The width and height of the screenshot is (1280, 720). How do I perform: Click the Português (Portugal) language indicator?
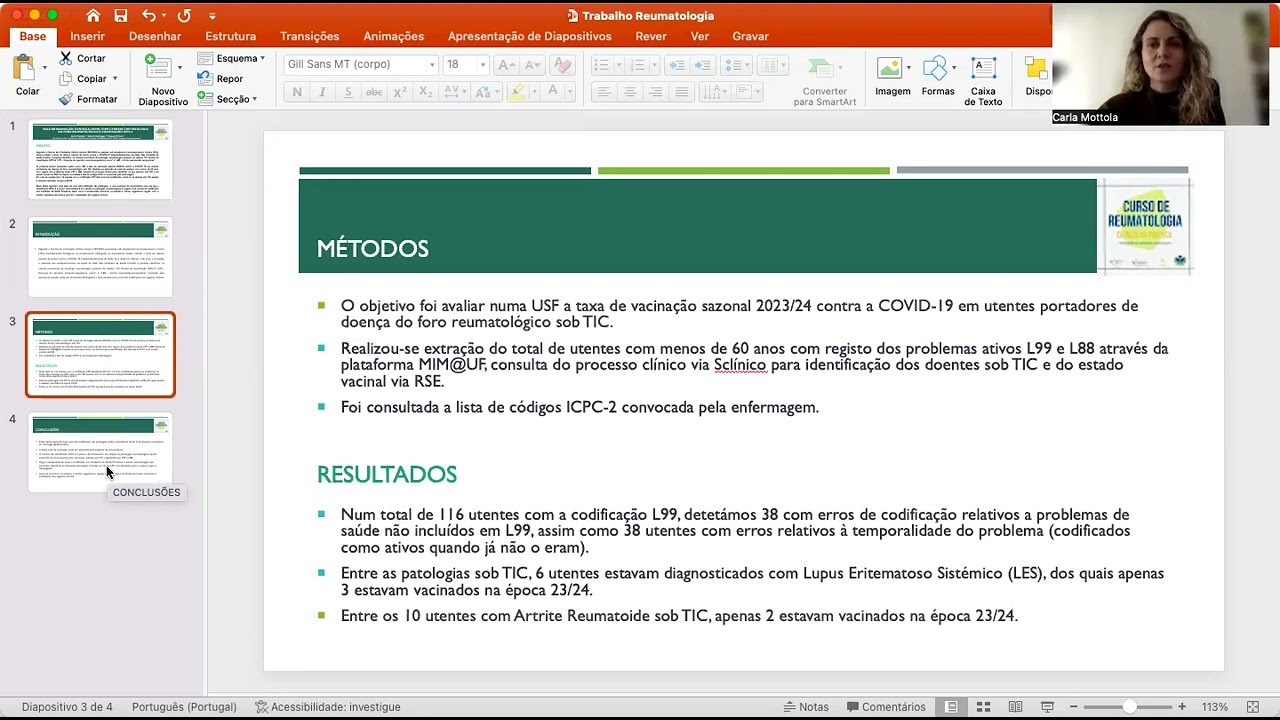[x=184, y=707]
